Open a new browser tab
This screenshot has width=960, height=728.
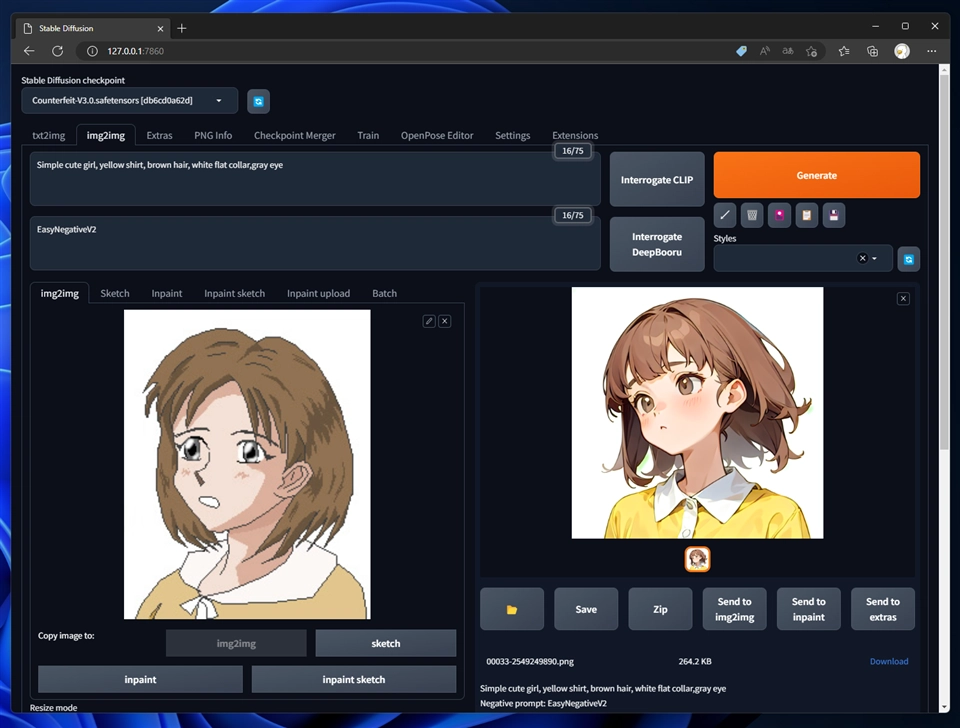(182, 28)
